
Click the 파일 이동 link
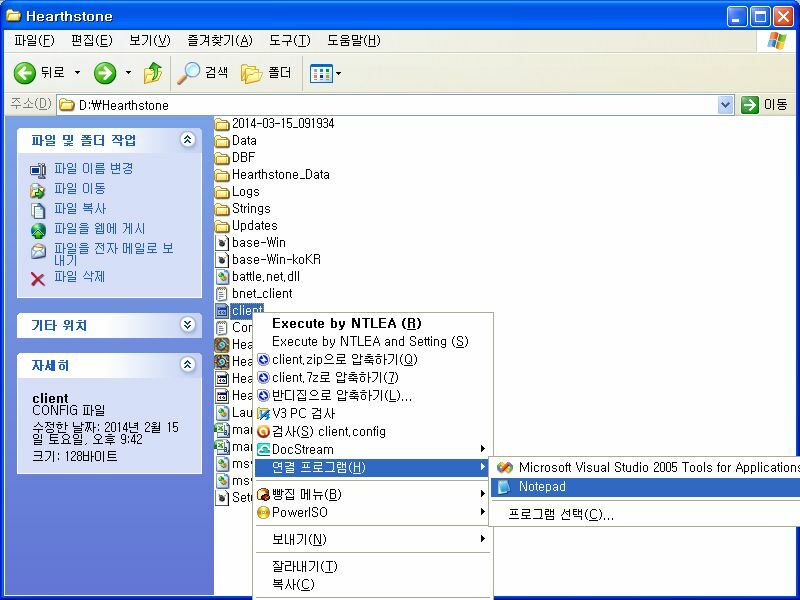click(x=80, y=188)
